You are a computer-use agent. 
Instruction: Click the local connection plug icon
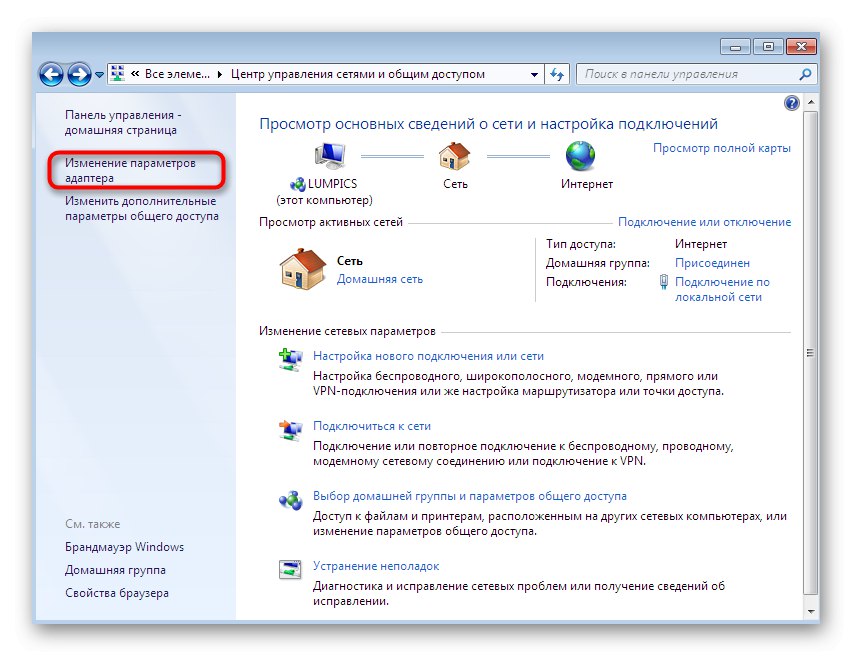(x=663, y=282)
